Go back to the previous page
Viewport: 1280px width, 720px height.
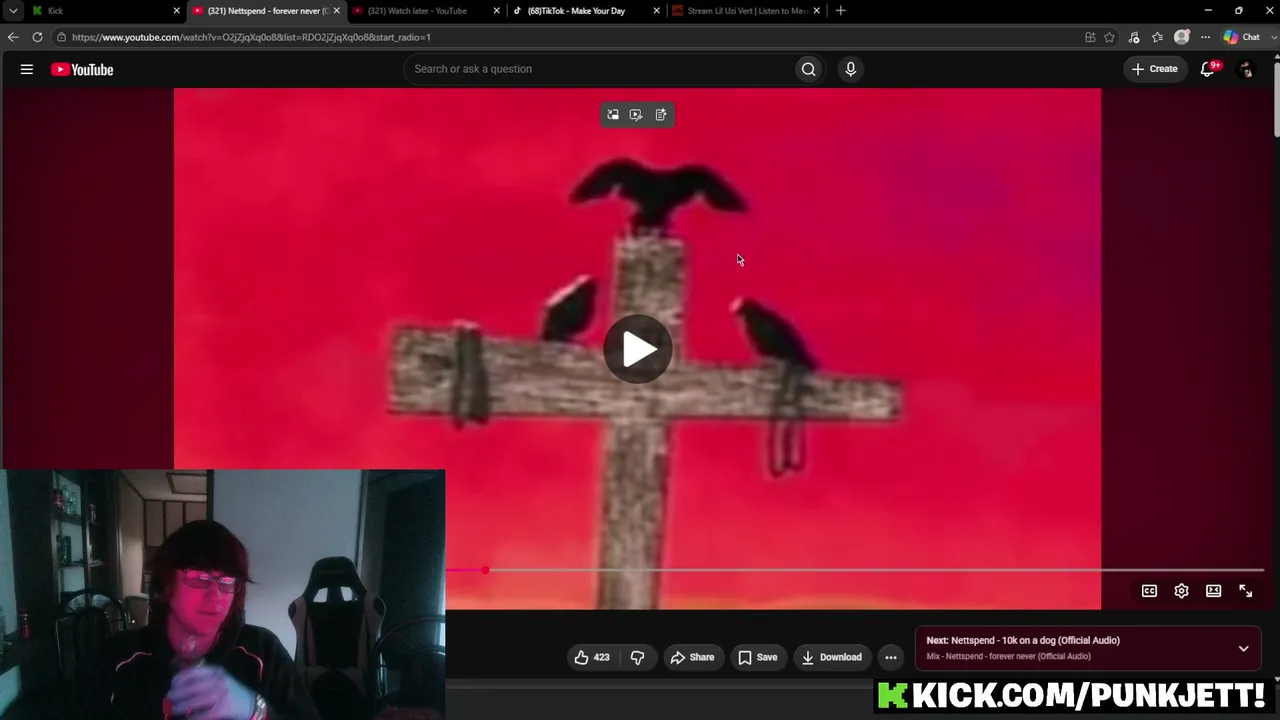(x=13, y=37)
